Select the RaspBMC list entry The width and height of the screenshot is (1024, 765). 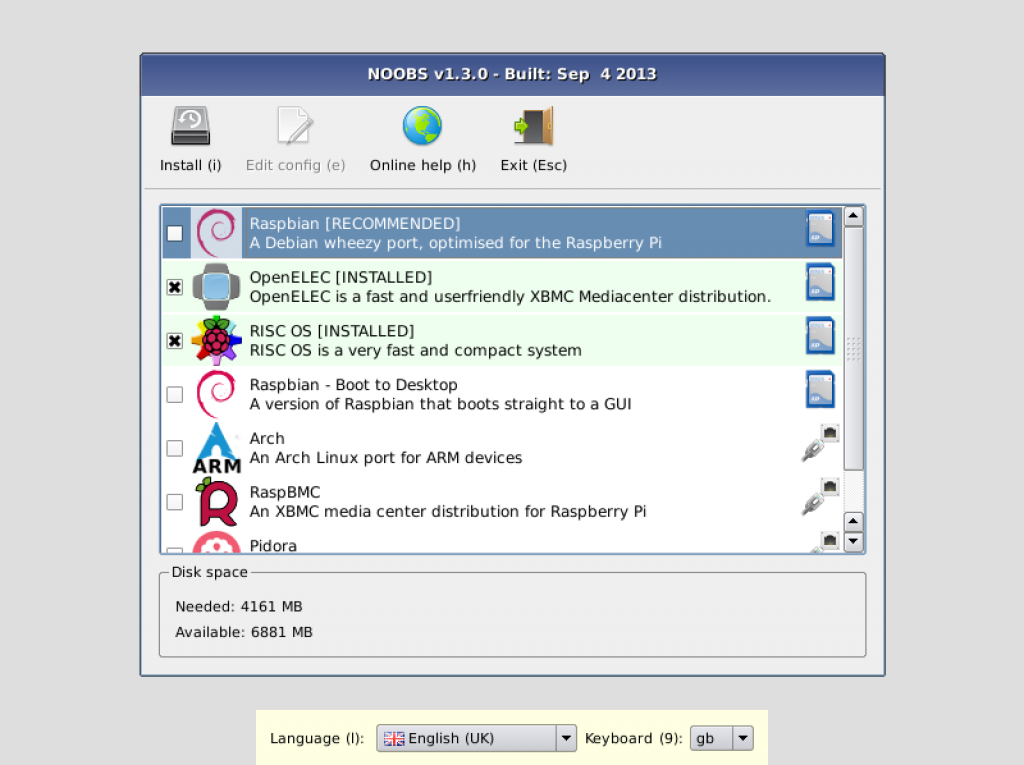(x=447, y=502)
